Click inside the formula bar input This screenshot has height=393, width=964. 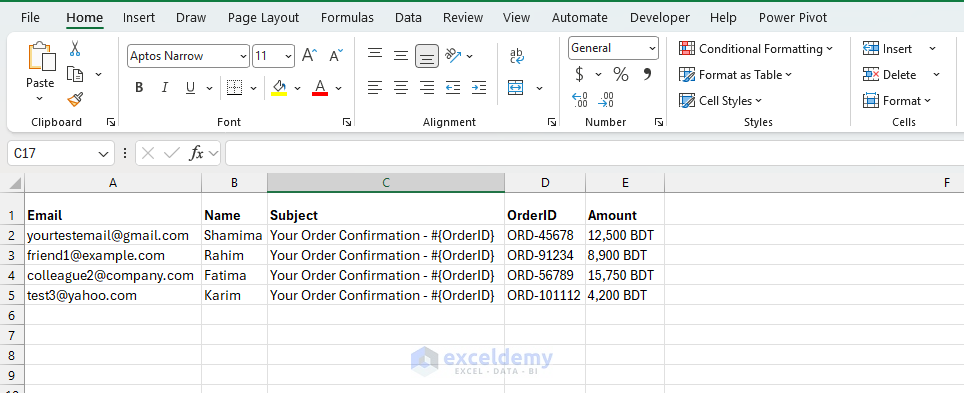coord(594,153)
